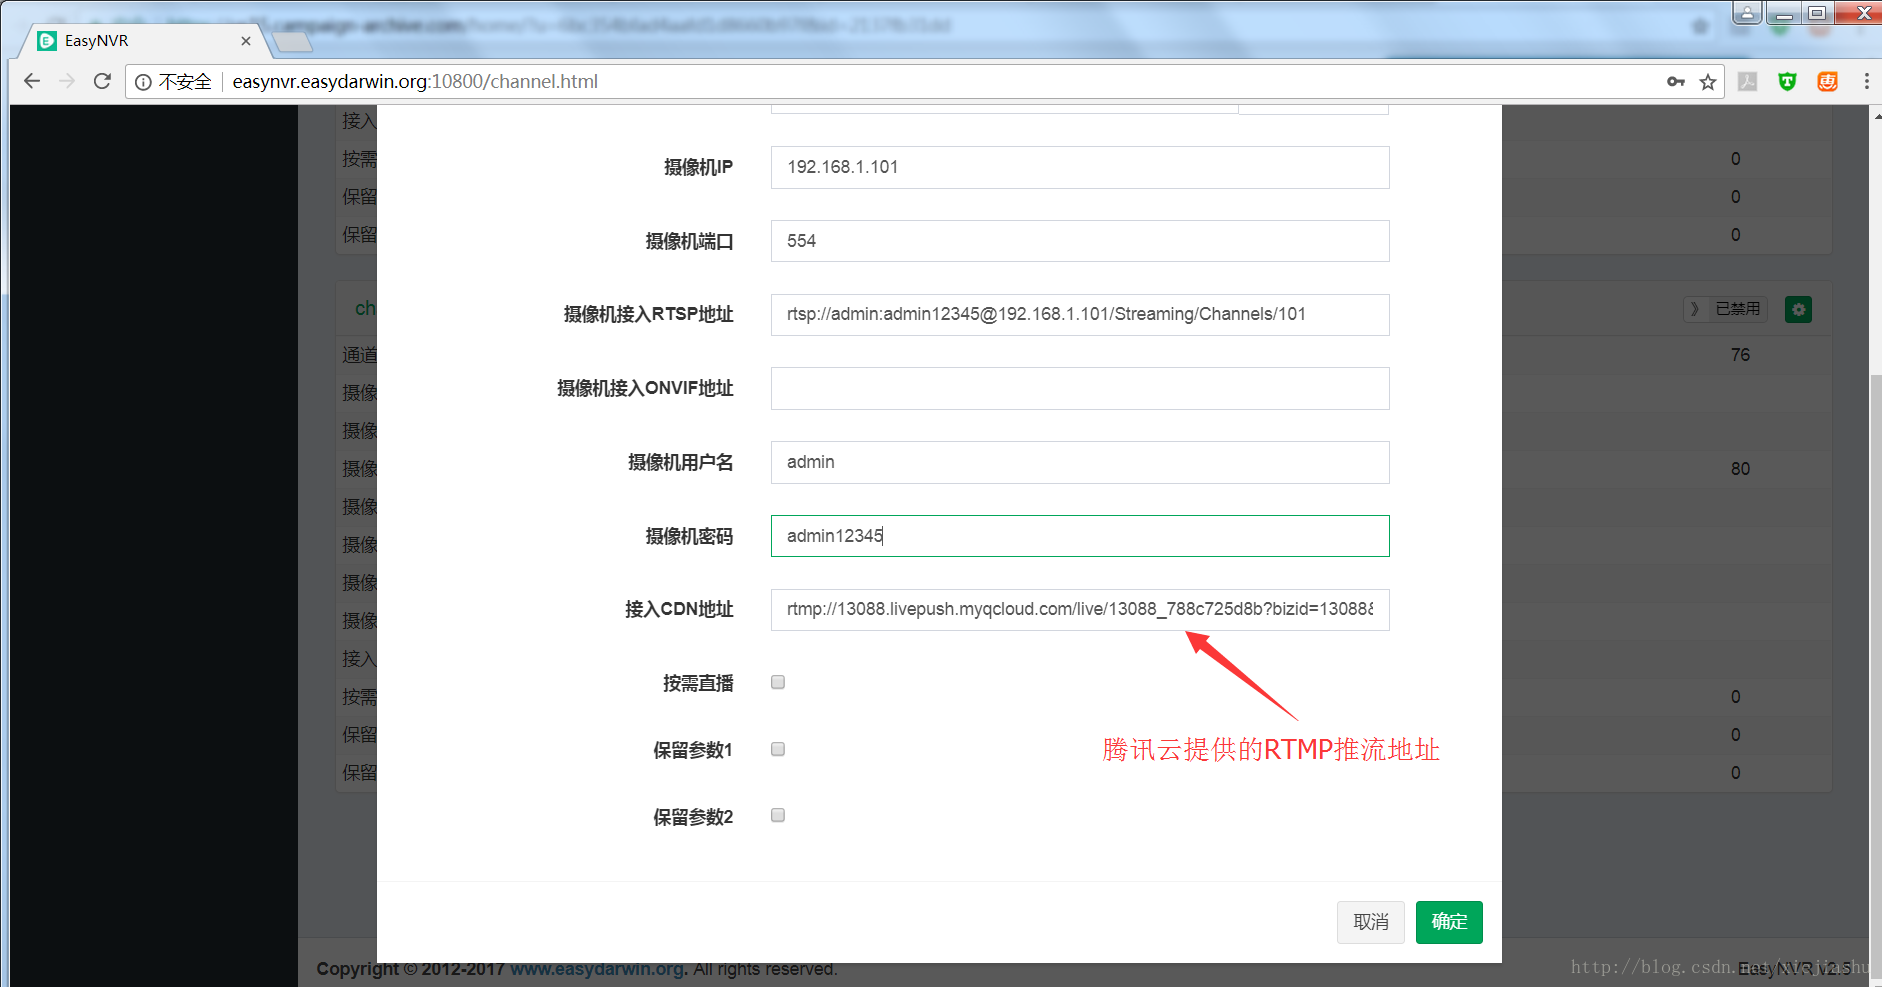This screenshot has height=987, width=1882.
Task: Click the 摄像机用户名 field
Action: click(x=1080, y=462)
